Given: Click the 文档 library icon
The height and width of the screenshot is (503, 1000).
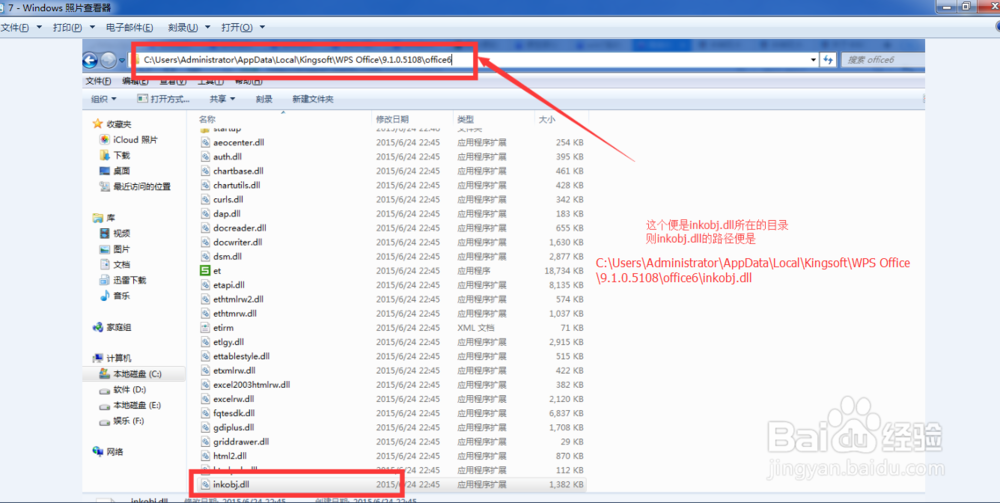Looking at the screenshot, I should point(105,265).
